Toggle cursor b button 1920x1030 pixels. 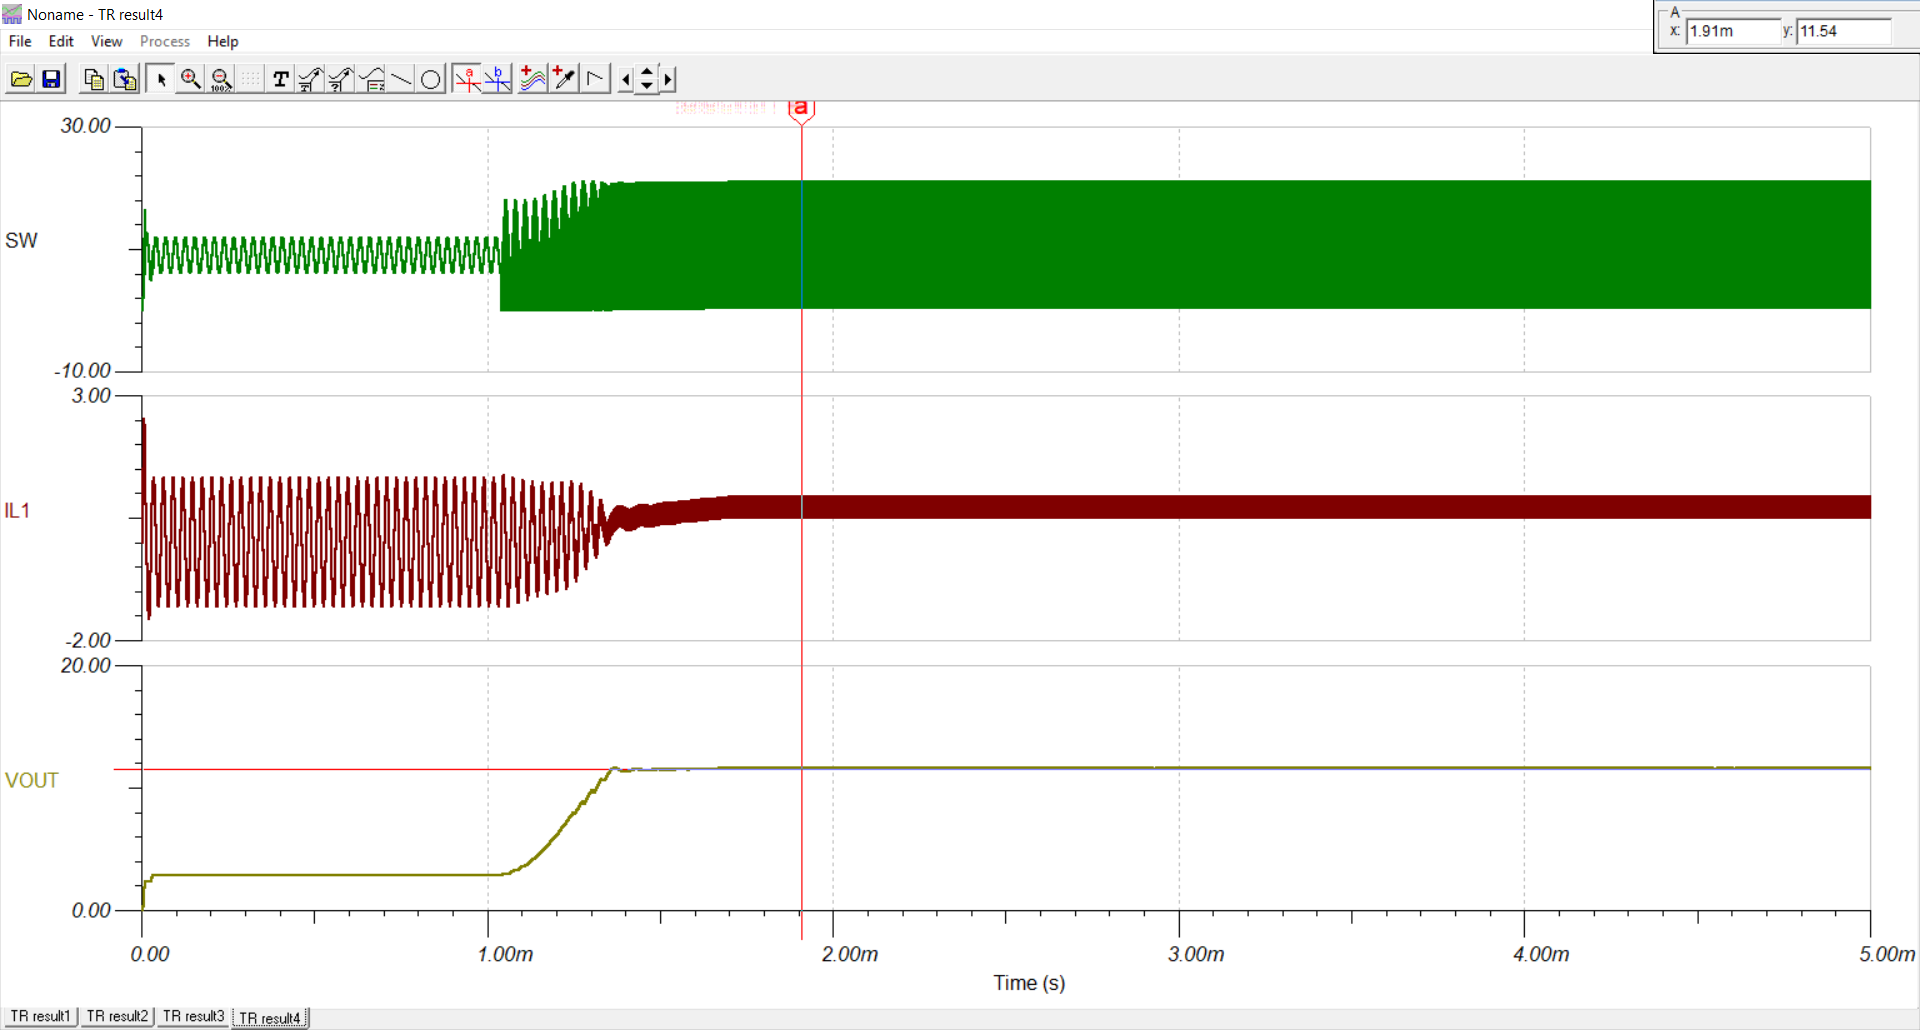click(497, 79)
